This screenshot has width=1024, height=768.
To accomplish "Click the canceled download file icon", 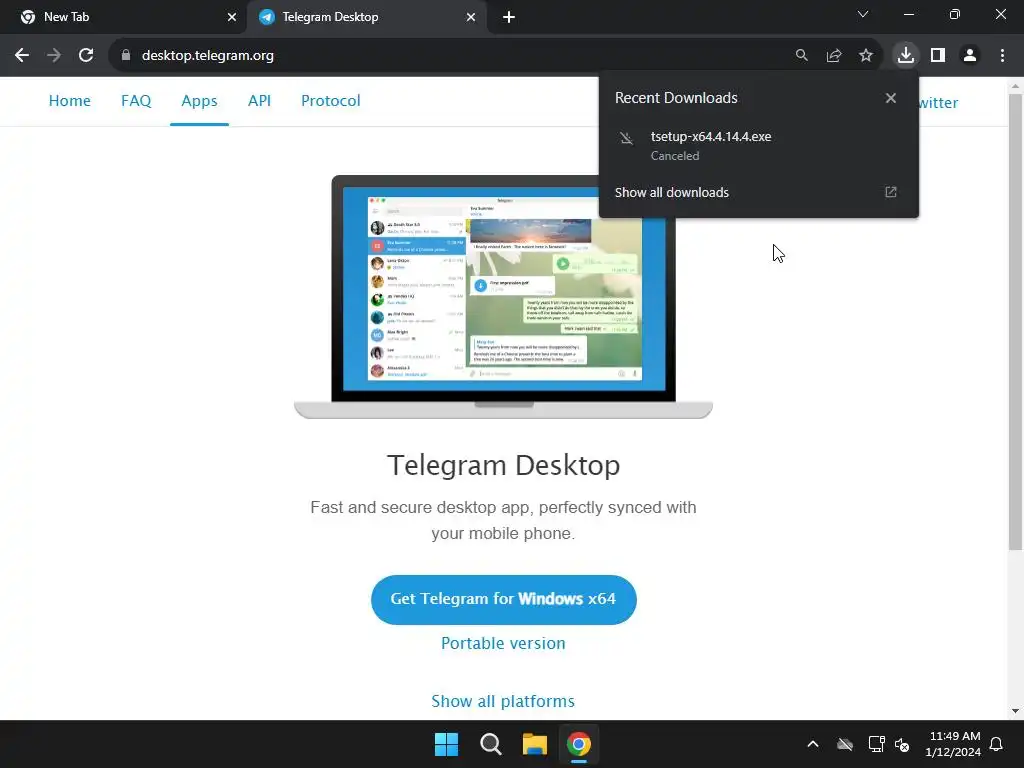I will point(626,138).
